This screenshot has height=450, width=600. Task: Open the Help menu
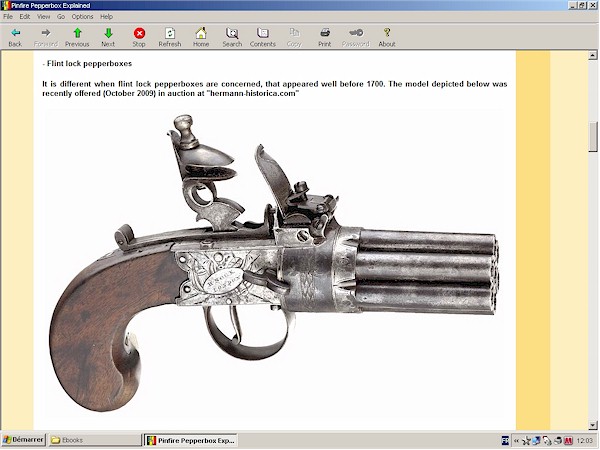click(x=106, y=16)
